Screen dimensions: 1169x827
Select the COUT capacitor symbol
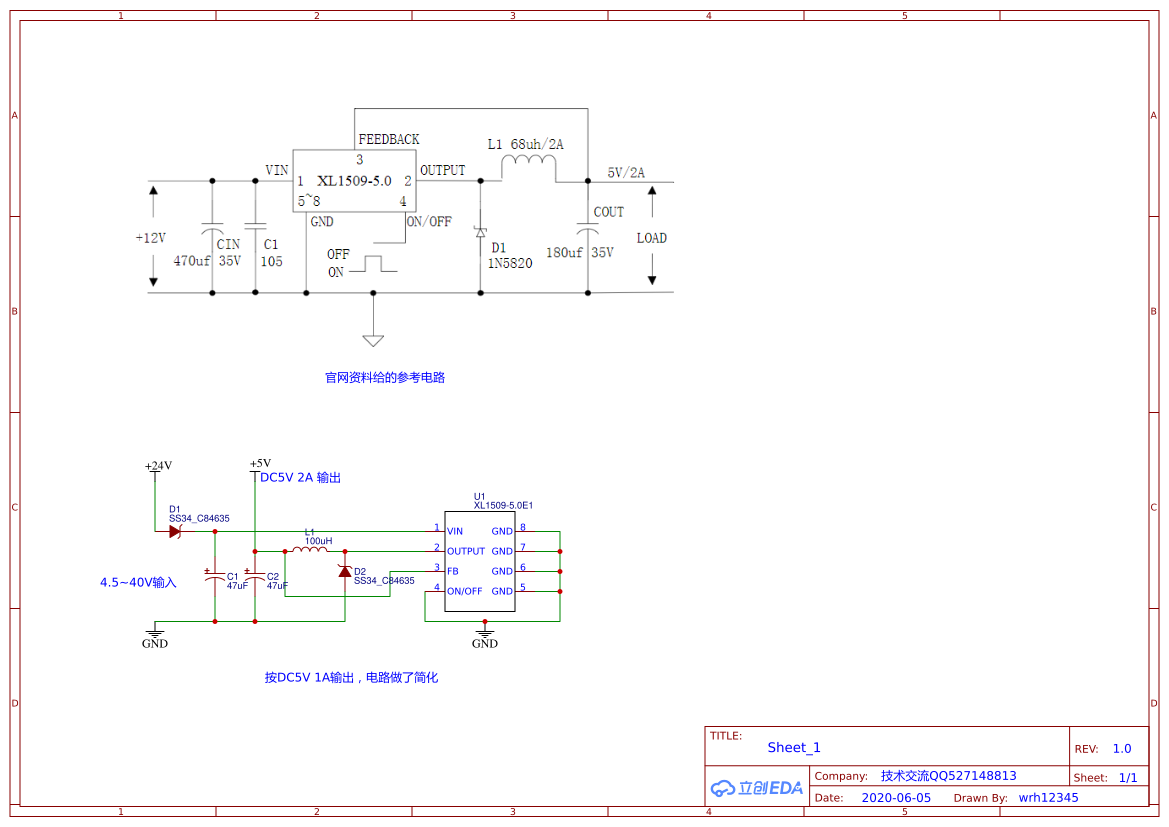(x=587, y=228)
